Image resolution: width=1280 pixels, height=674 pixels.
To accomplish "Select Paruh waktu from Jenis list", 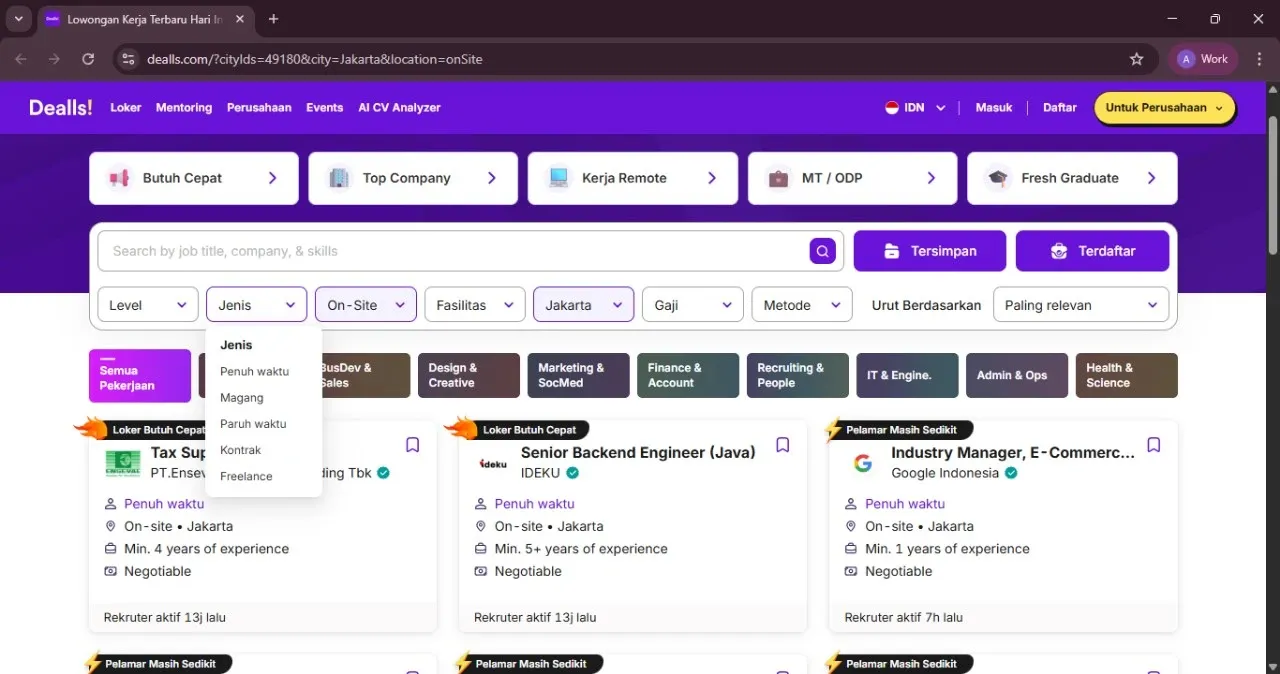I will tap(254, 424).
